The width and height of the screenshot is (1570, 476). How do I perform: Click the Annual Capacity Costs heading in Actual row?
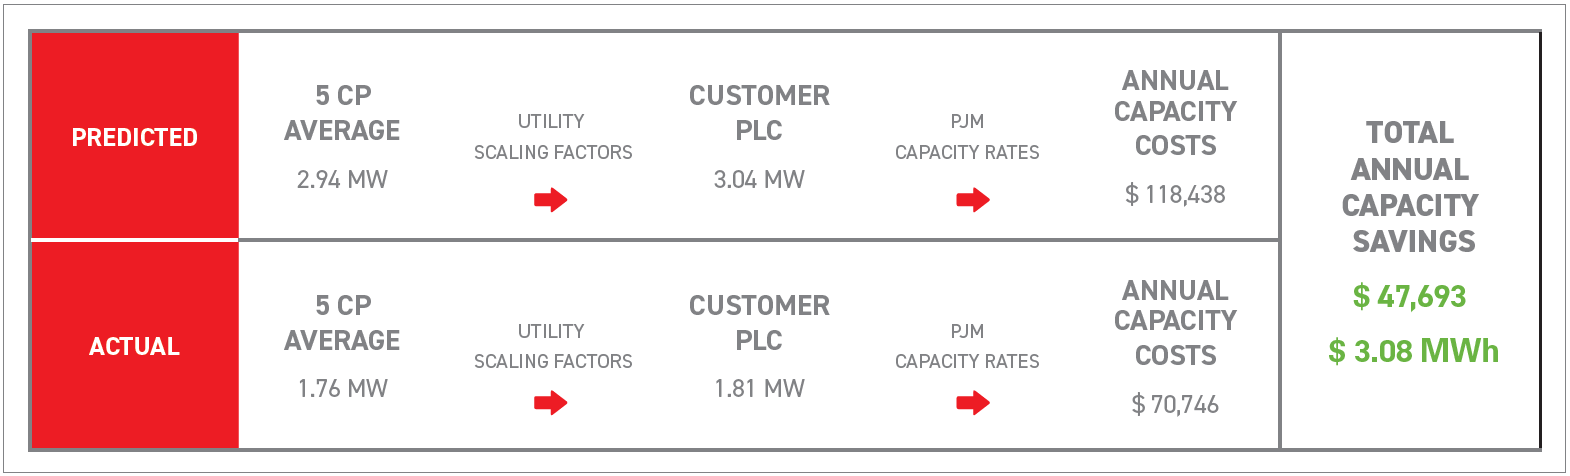pos(1175,322)
